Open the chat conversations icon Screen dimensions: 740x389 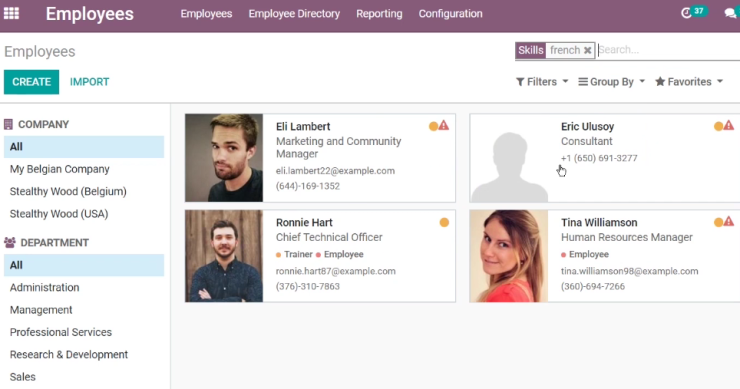click(x=731, y=13)
